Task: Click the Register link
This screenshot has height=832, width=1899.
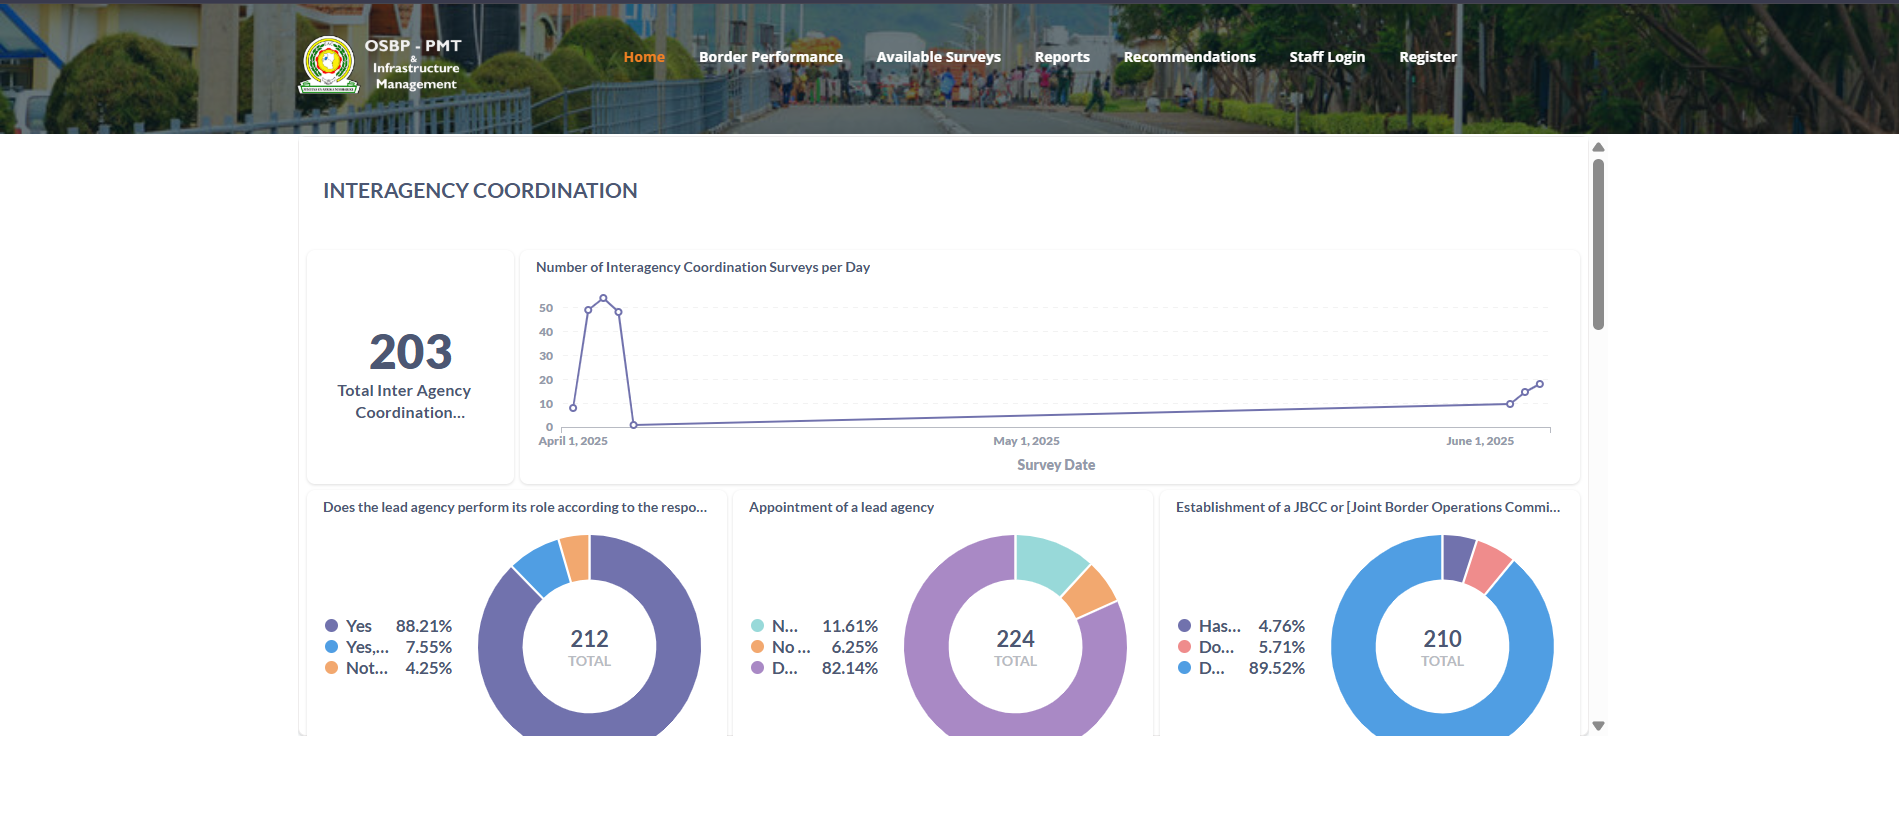Action: tap(1427, 57)
